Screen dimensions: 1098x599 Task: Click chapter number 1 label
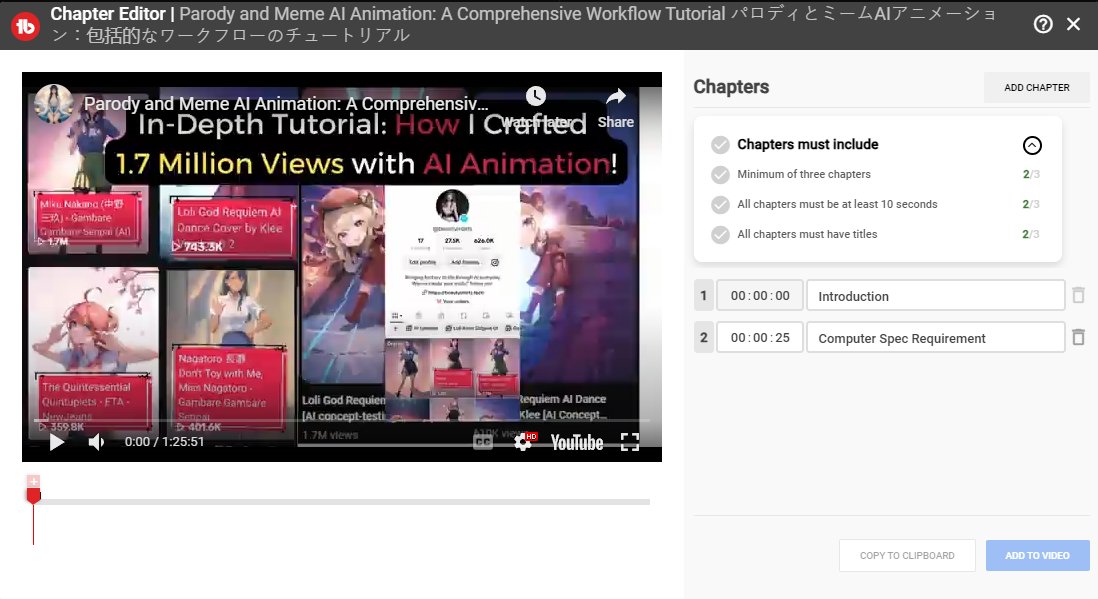704,296
